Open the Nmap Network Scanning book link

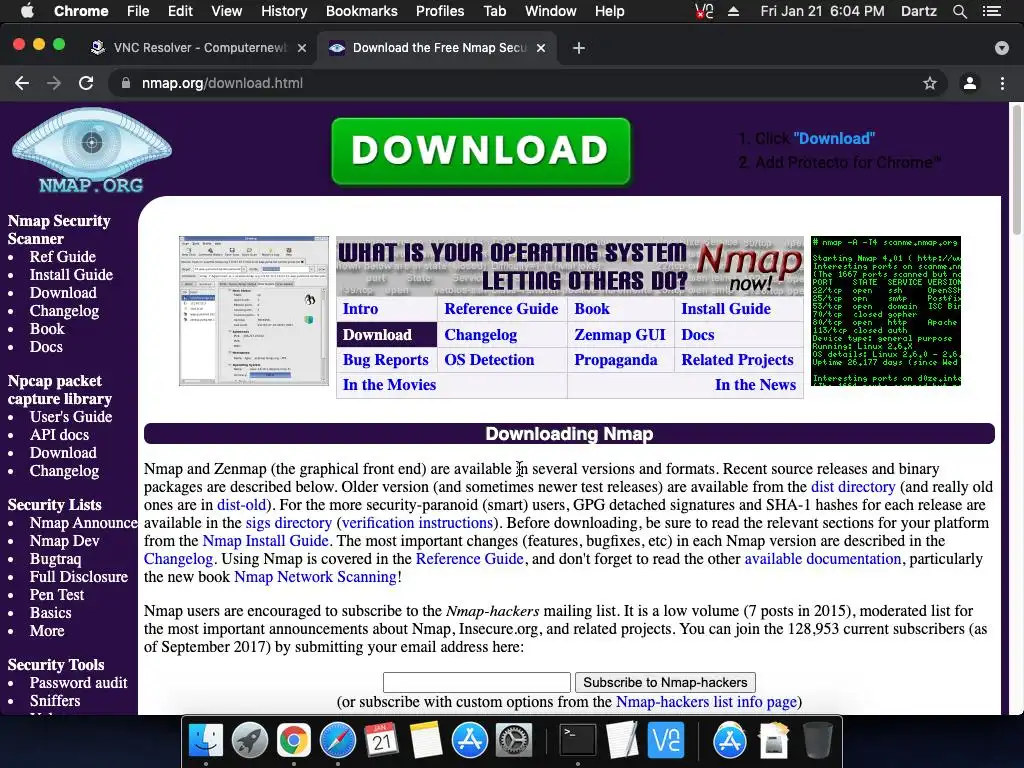point(315,577)
